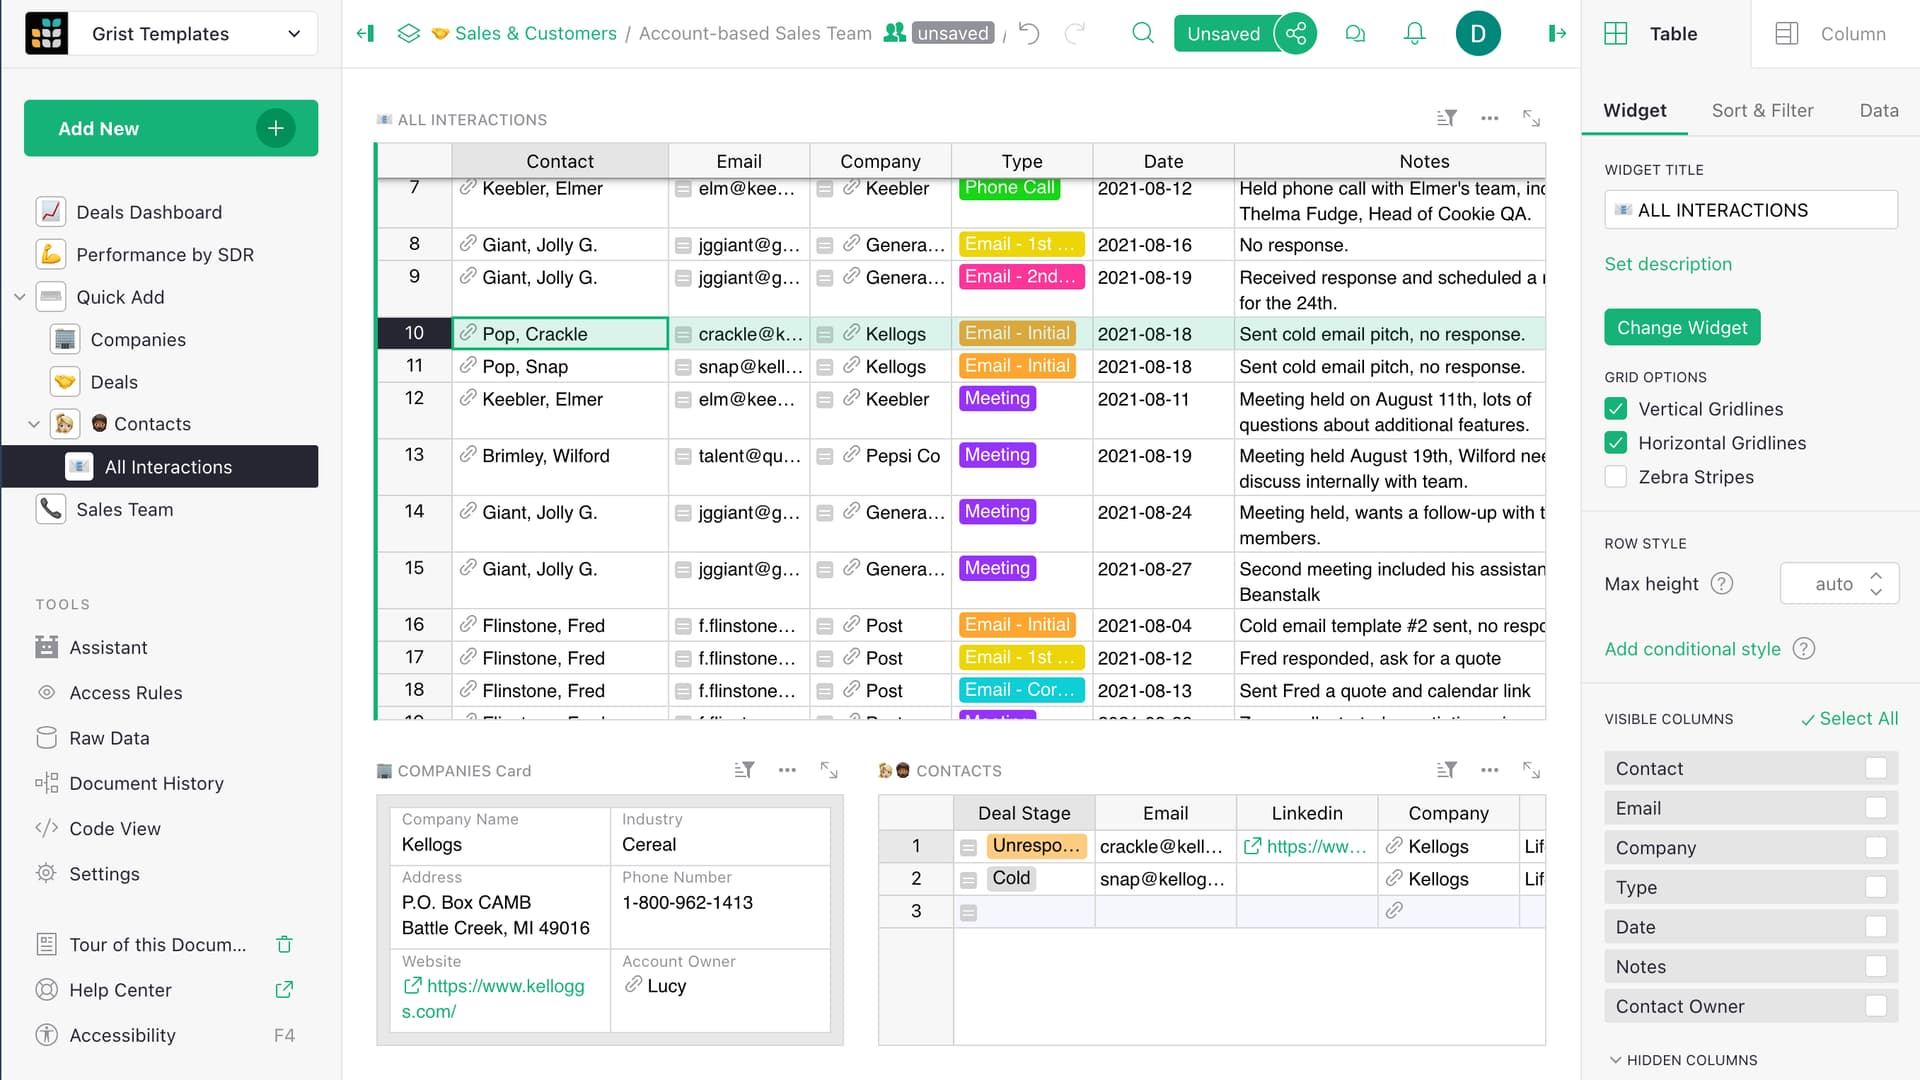Open the notifications bell
Viewport: 1920px width, 1080px height.
(1414, 33)
